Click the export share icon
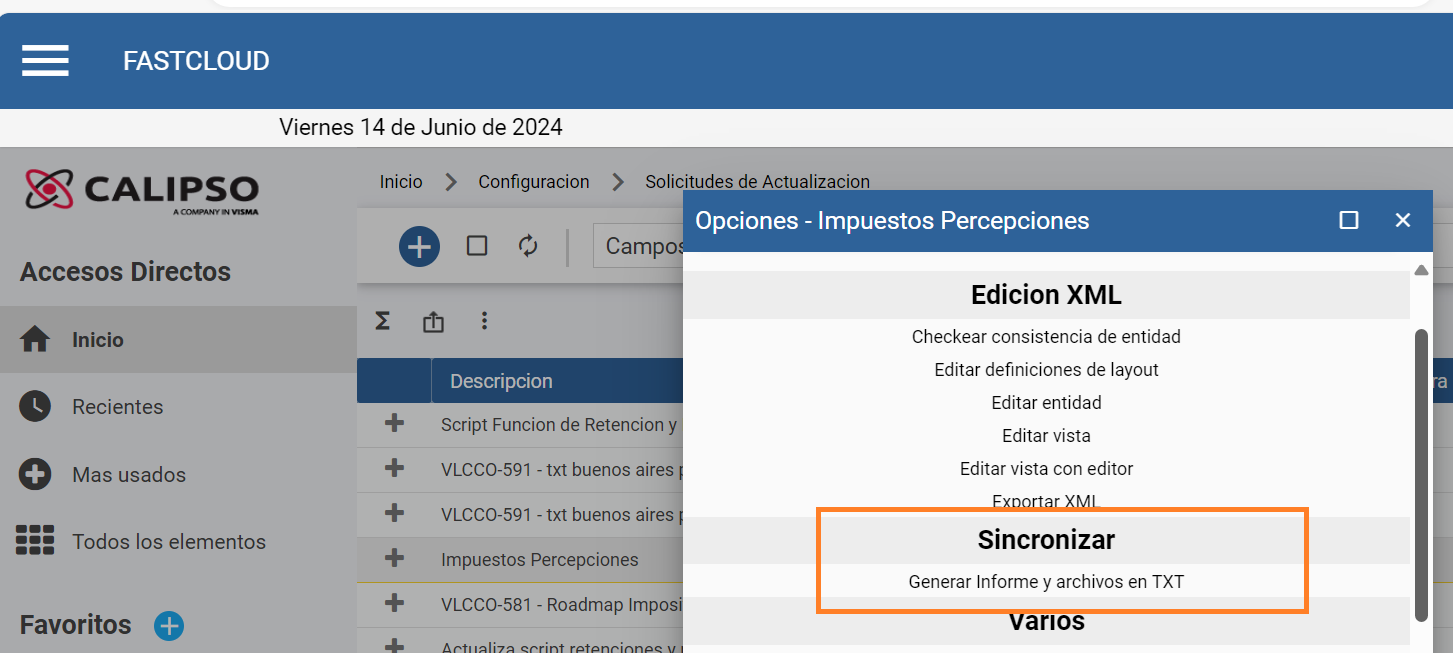The height and width of the screenshot is (653, 1453). click(433, 321)
